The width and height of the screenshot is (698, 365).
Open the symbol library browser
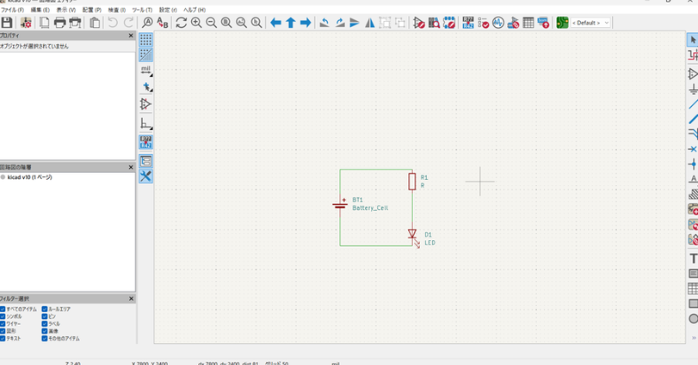click(x=434, y=22)
